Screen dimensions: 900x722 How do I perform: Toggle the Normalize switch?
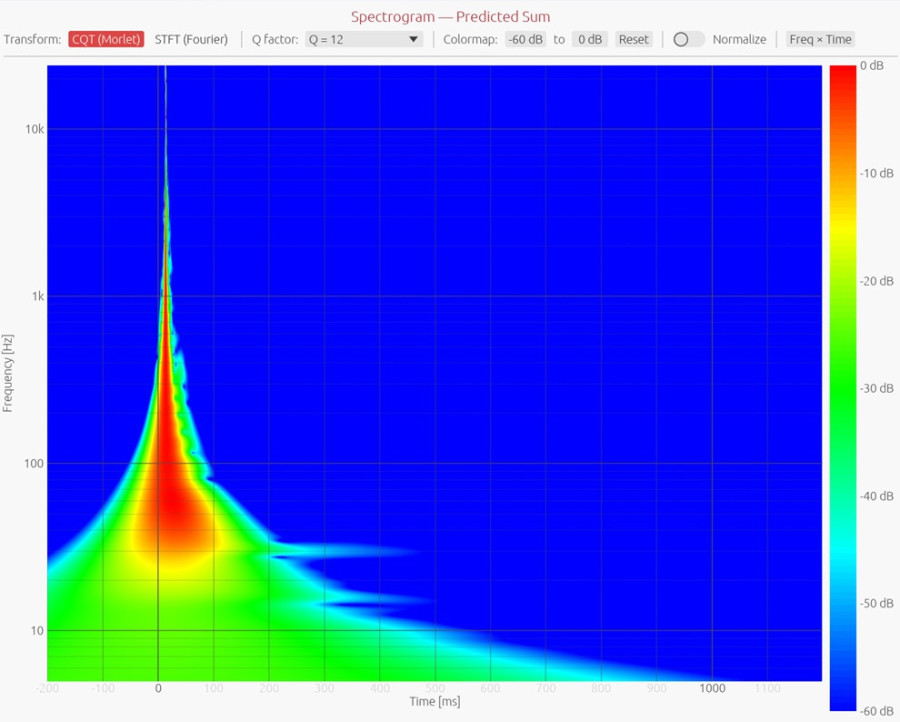point(688,40)
